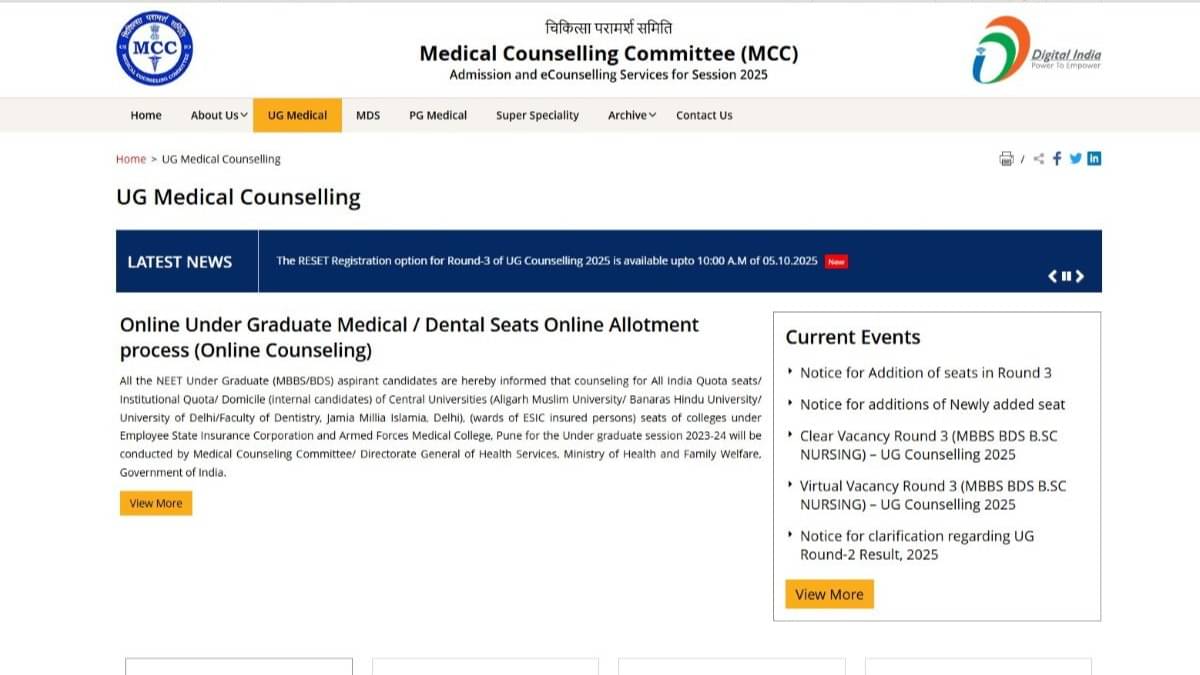
Task: Expand the UG Medical menu
Action: click(x=297, y=115)
